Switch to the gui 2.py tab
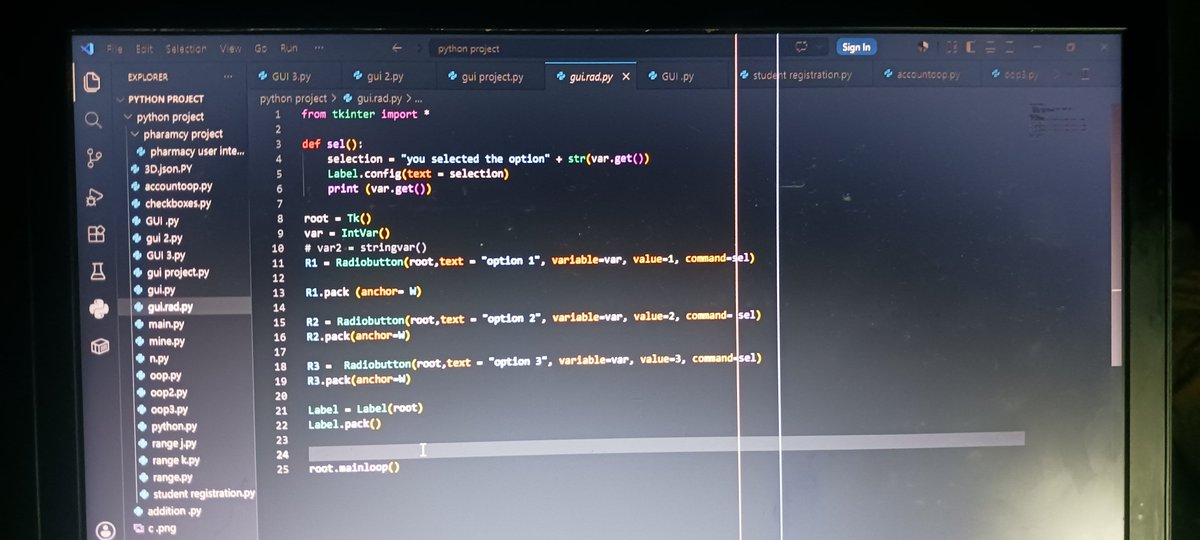This screenshot has height=540, width=1200. 385,76
